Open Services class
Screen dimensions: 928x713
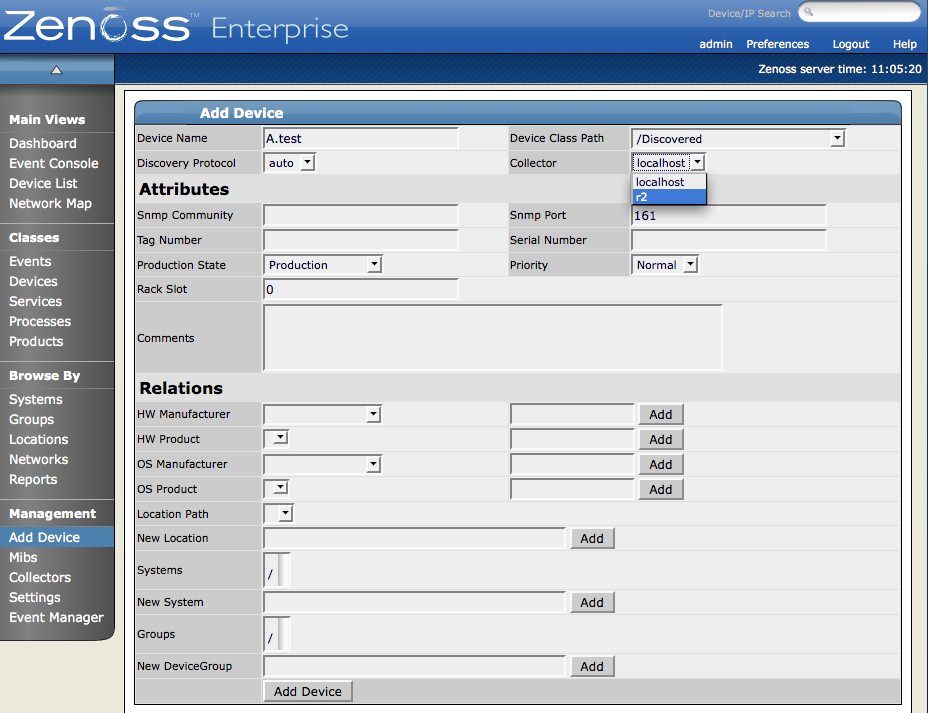click(36, 302)
